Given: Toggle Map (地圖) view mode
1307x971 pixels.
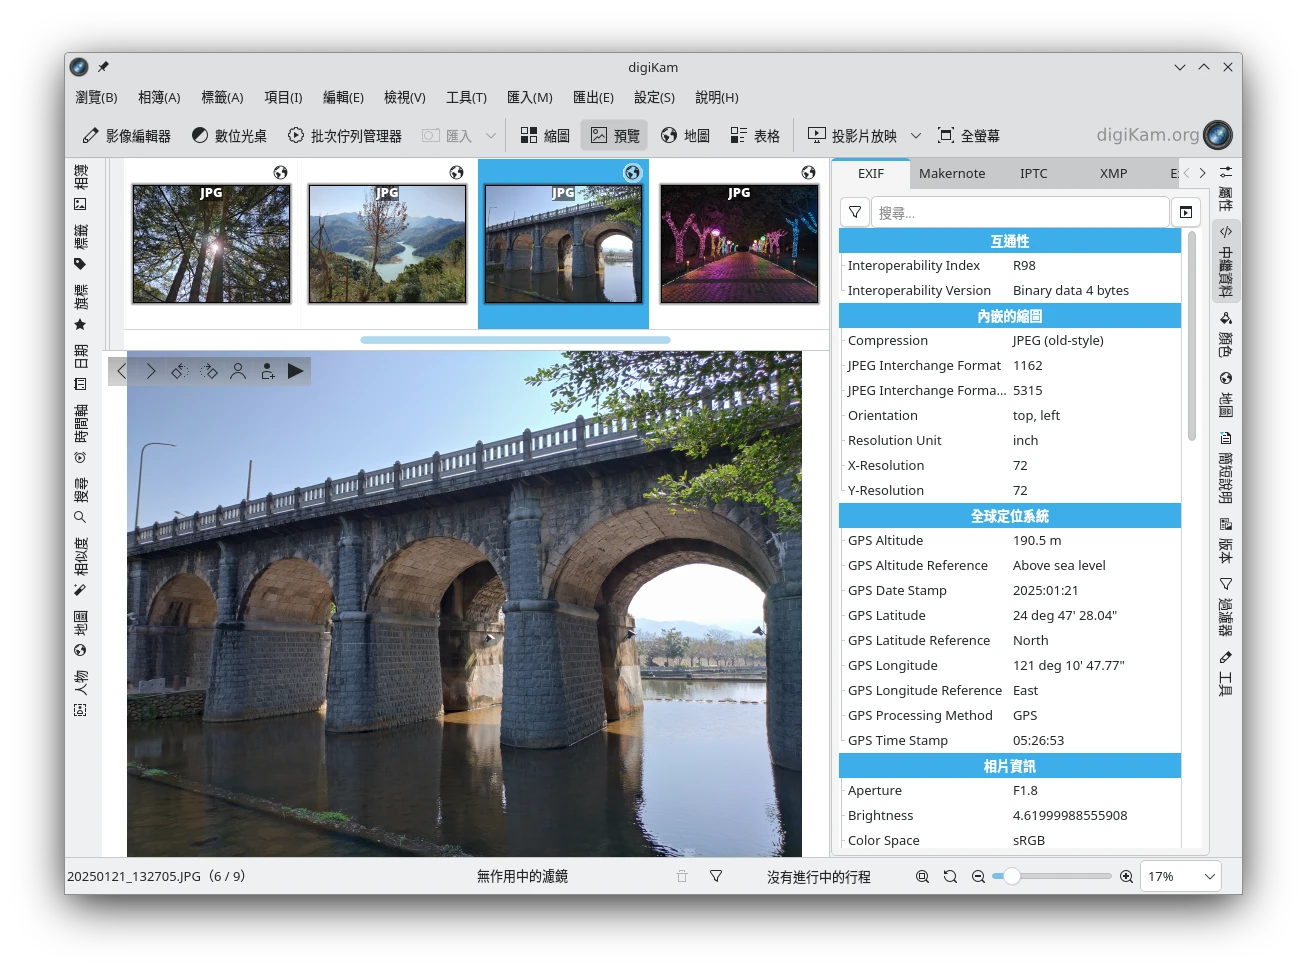Looking at the screenshot, I should pos(685,136).
